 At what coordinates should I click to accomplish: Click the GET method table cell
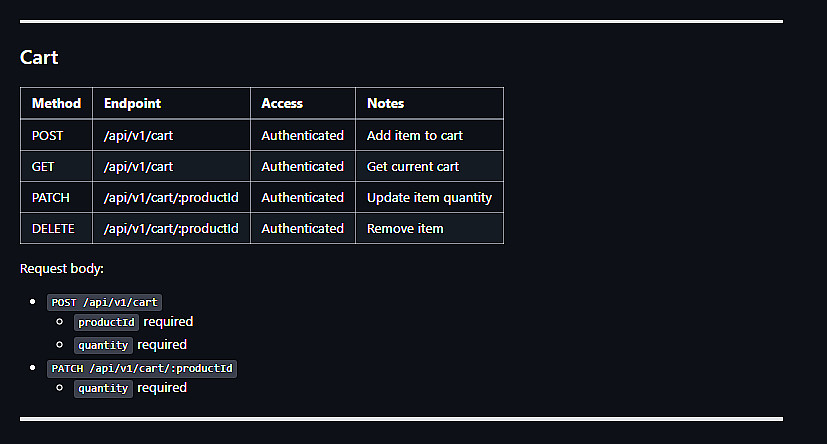click(x=43, y=166)
